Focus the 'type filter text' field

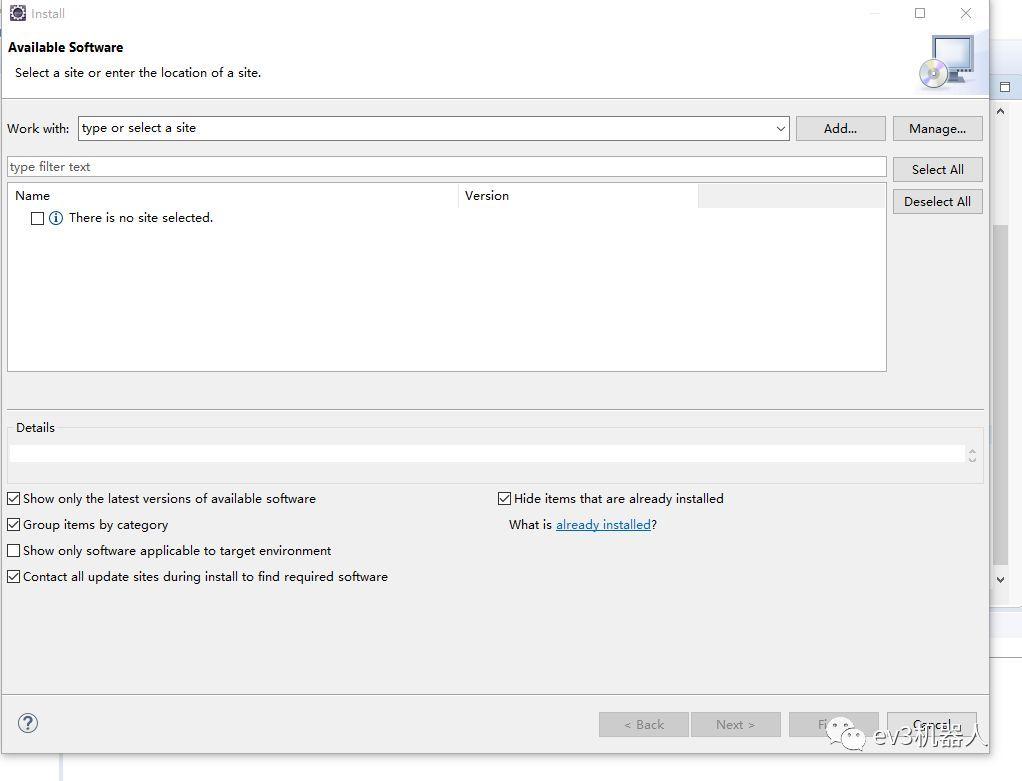pyautogui.click(x=446, y=166)
